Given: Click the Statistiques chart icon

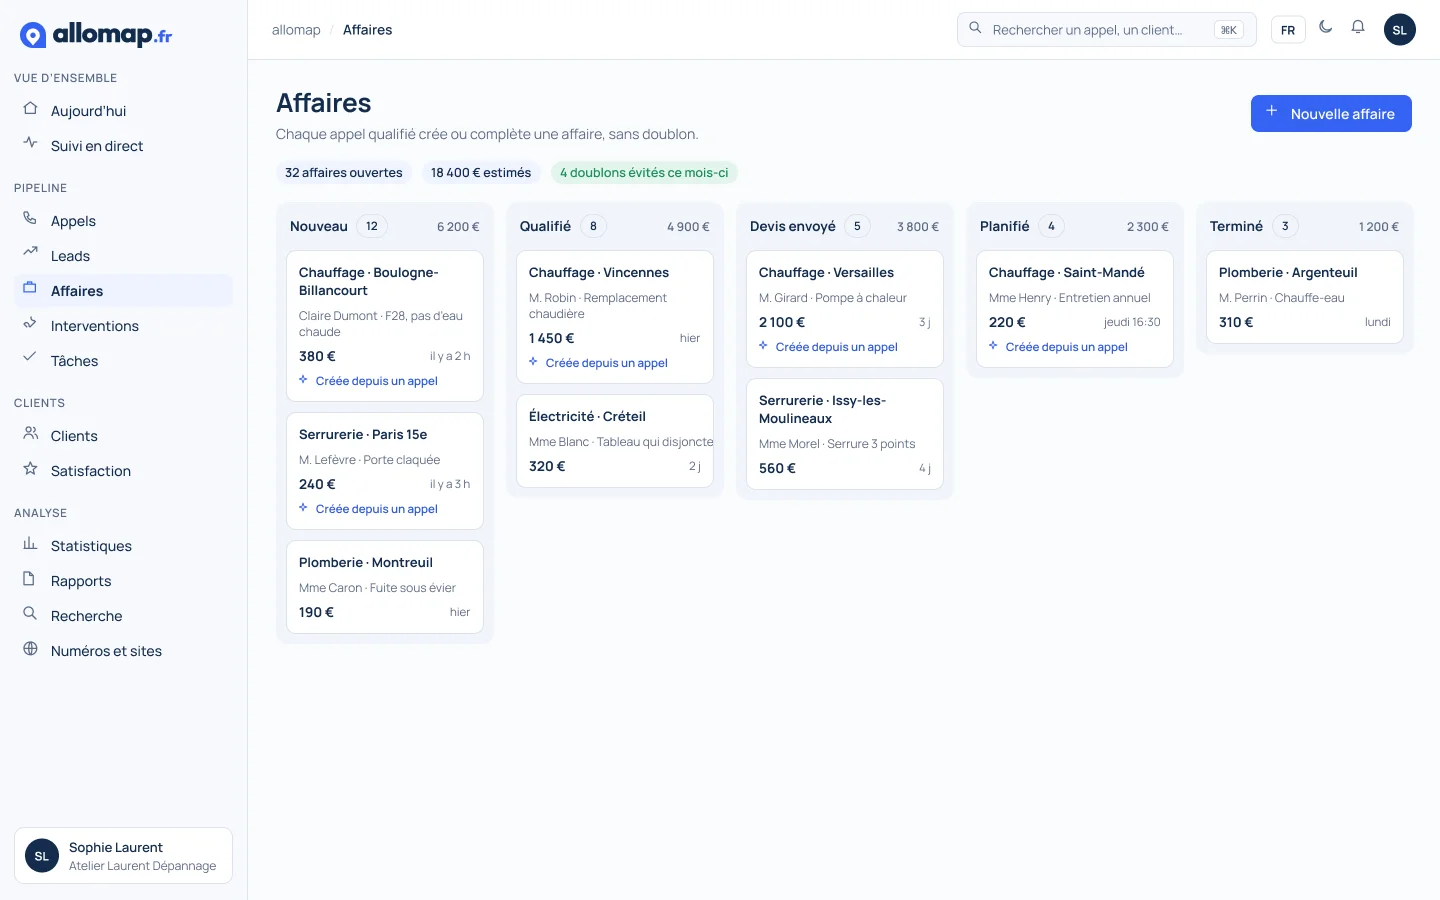Looking at the screenshot, I should [x=30, y=544].
